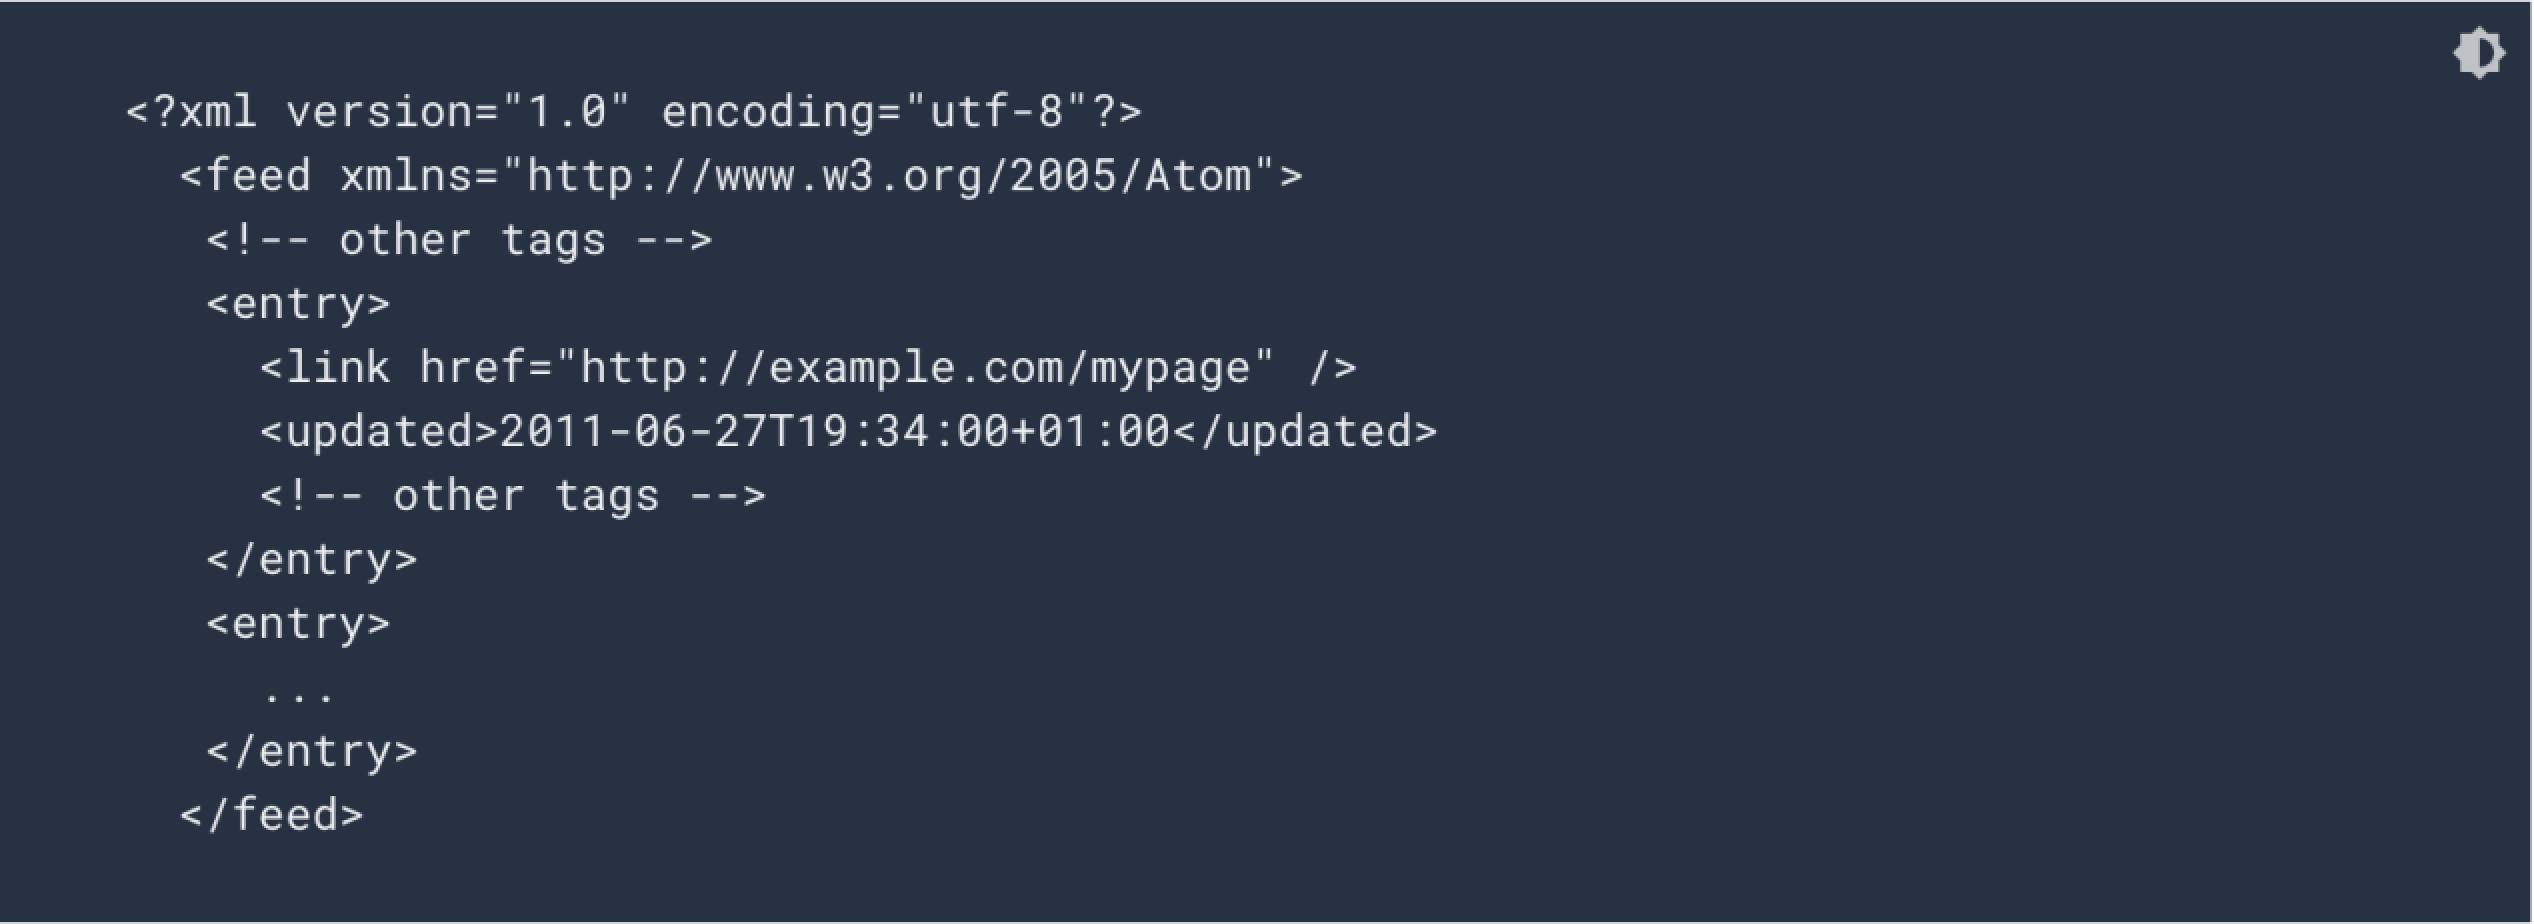Viewport: 2534px width, 924px height.
Task: Toggle dark code theme icon
Action: pos(2479,53)
